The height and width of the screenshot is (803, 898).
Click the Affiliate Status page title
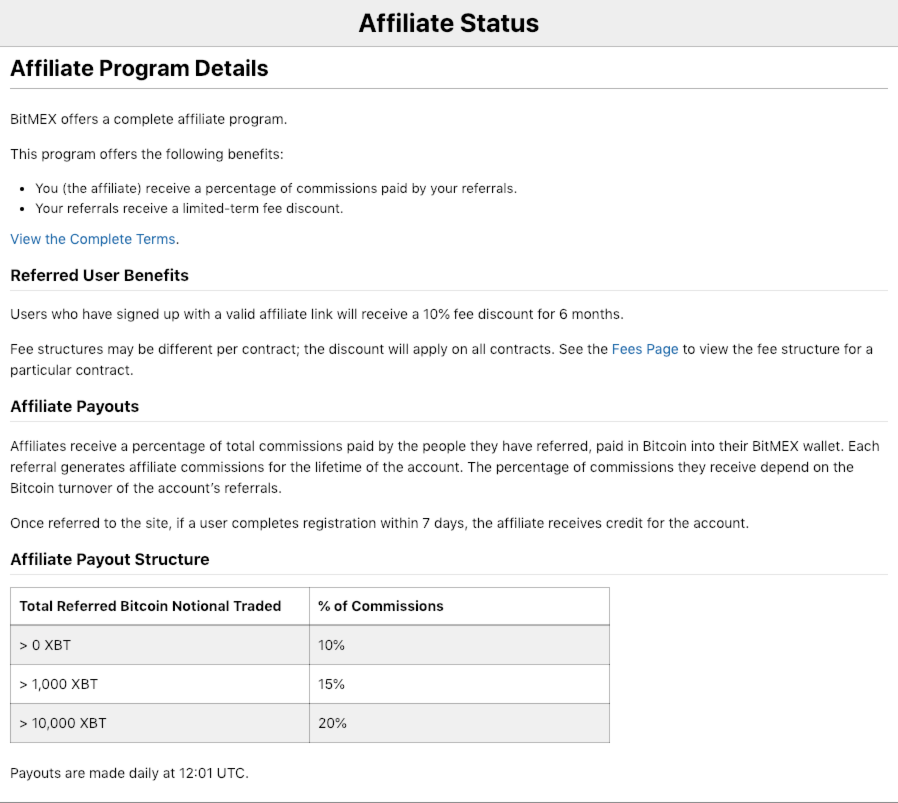[x=448, y=23]
